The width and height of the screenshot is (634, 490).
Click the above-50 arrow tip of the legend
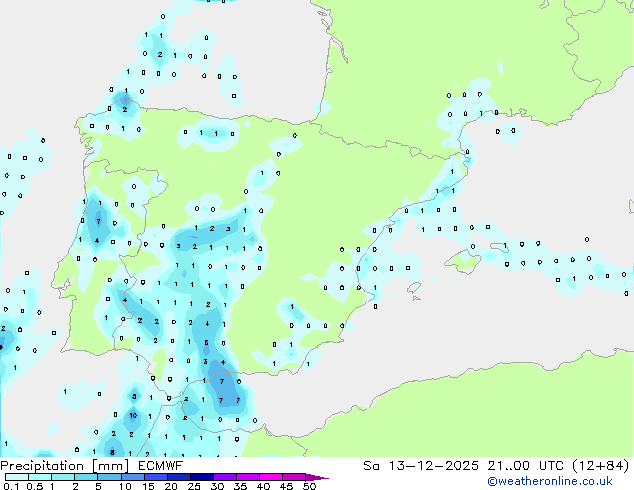tap(317, 477)
